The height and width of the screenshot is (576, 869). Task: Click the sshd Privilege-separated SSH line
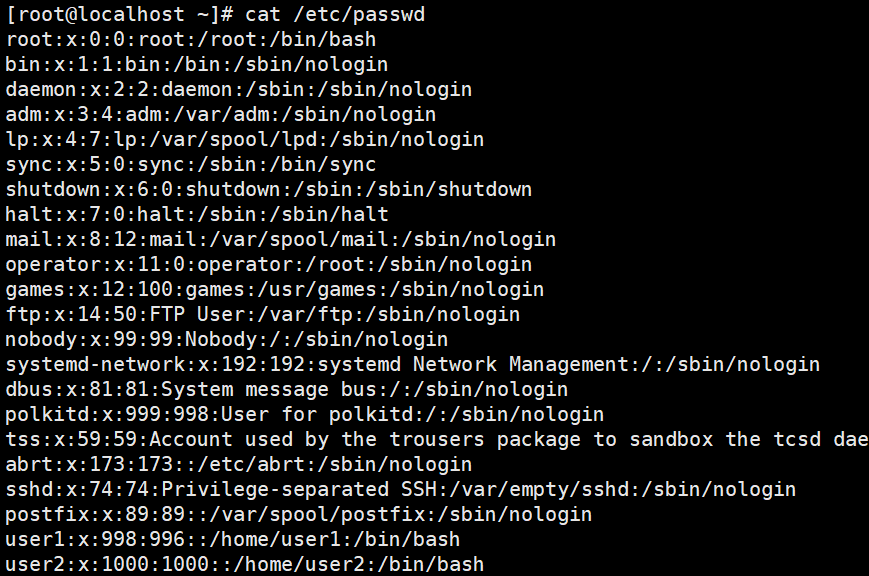(400, 489)
